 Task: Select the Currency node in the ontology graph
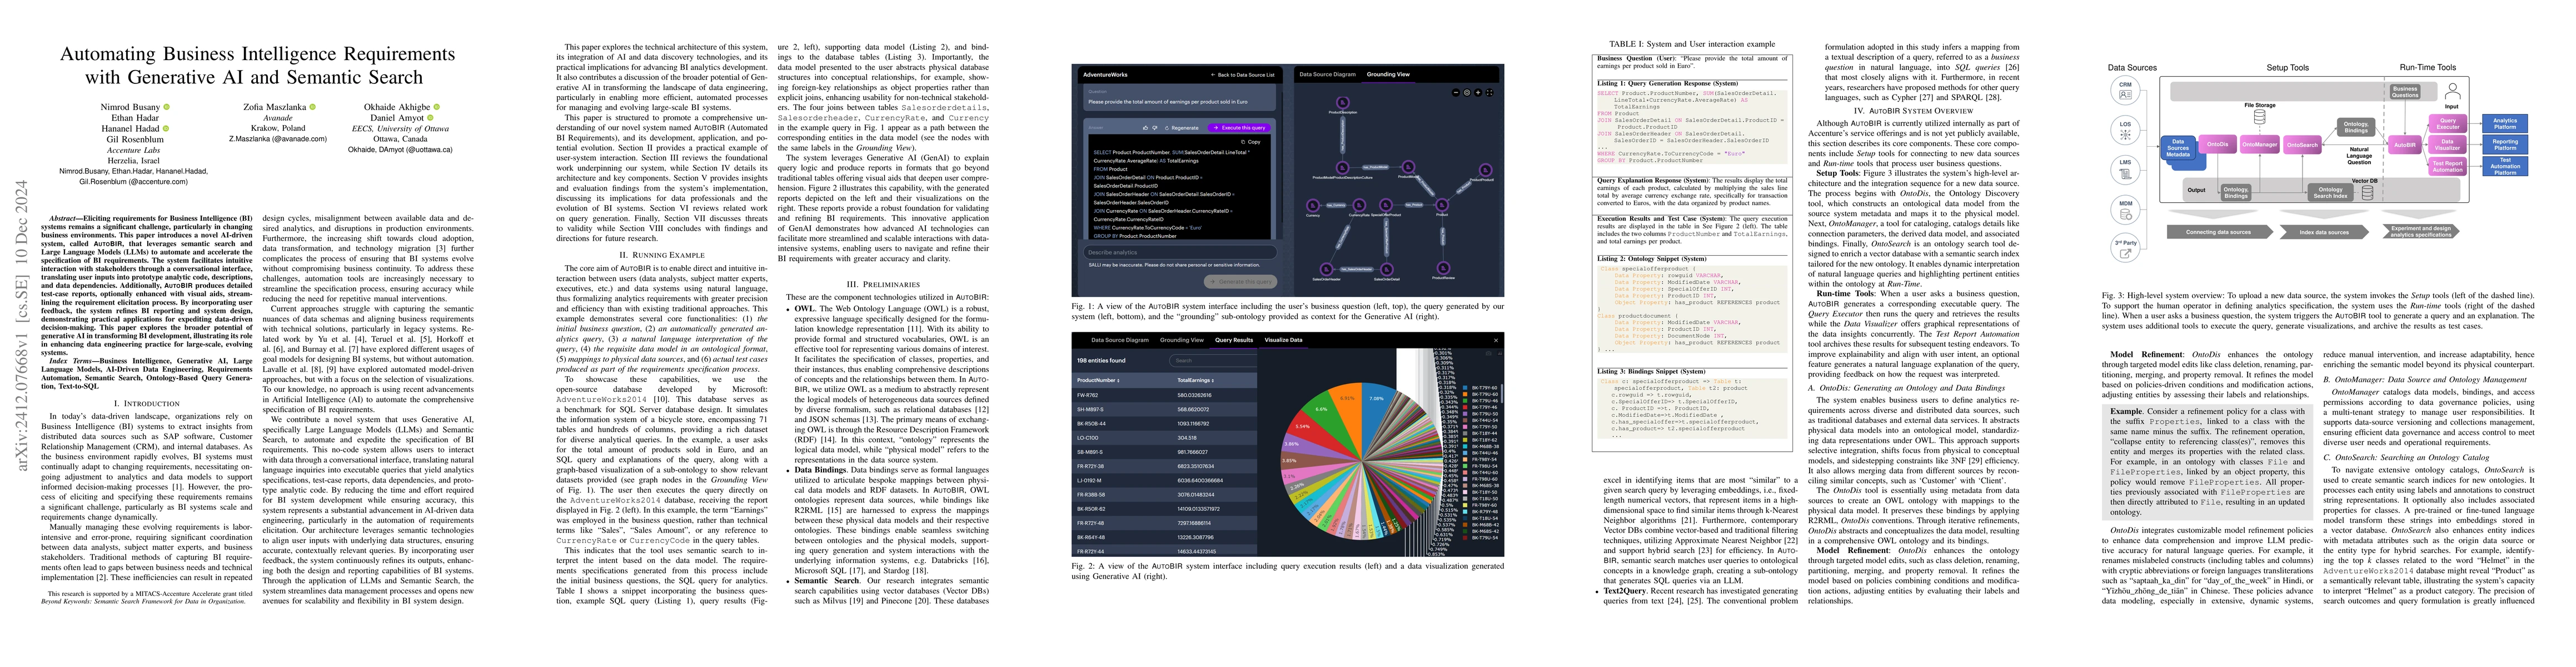1313,206
